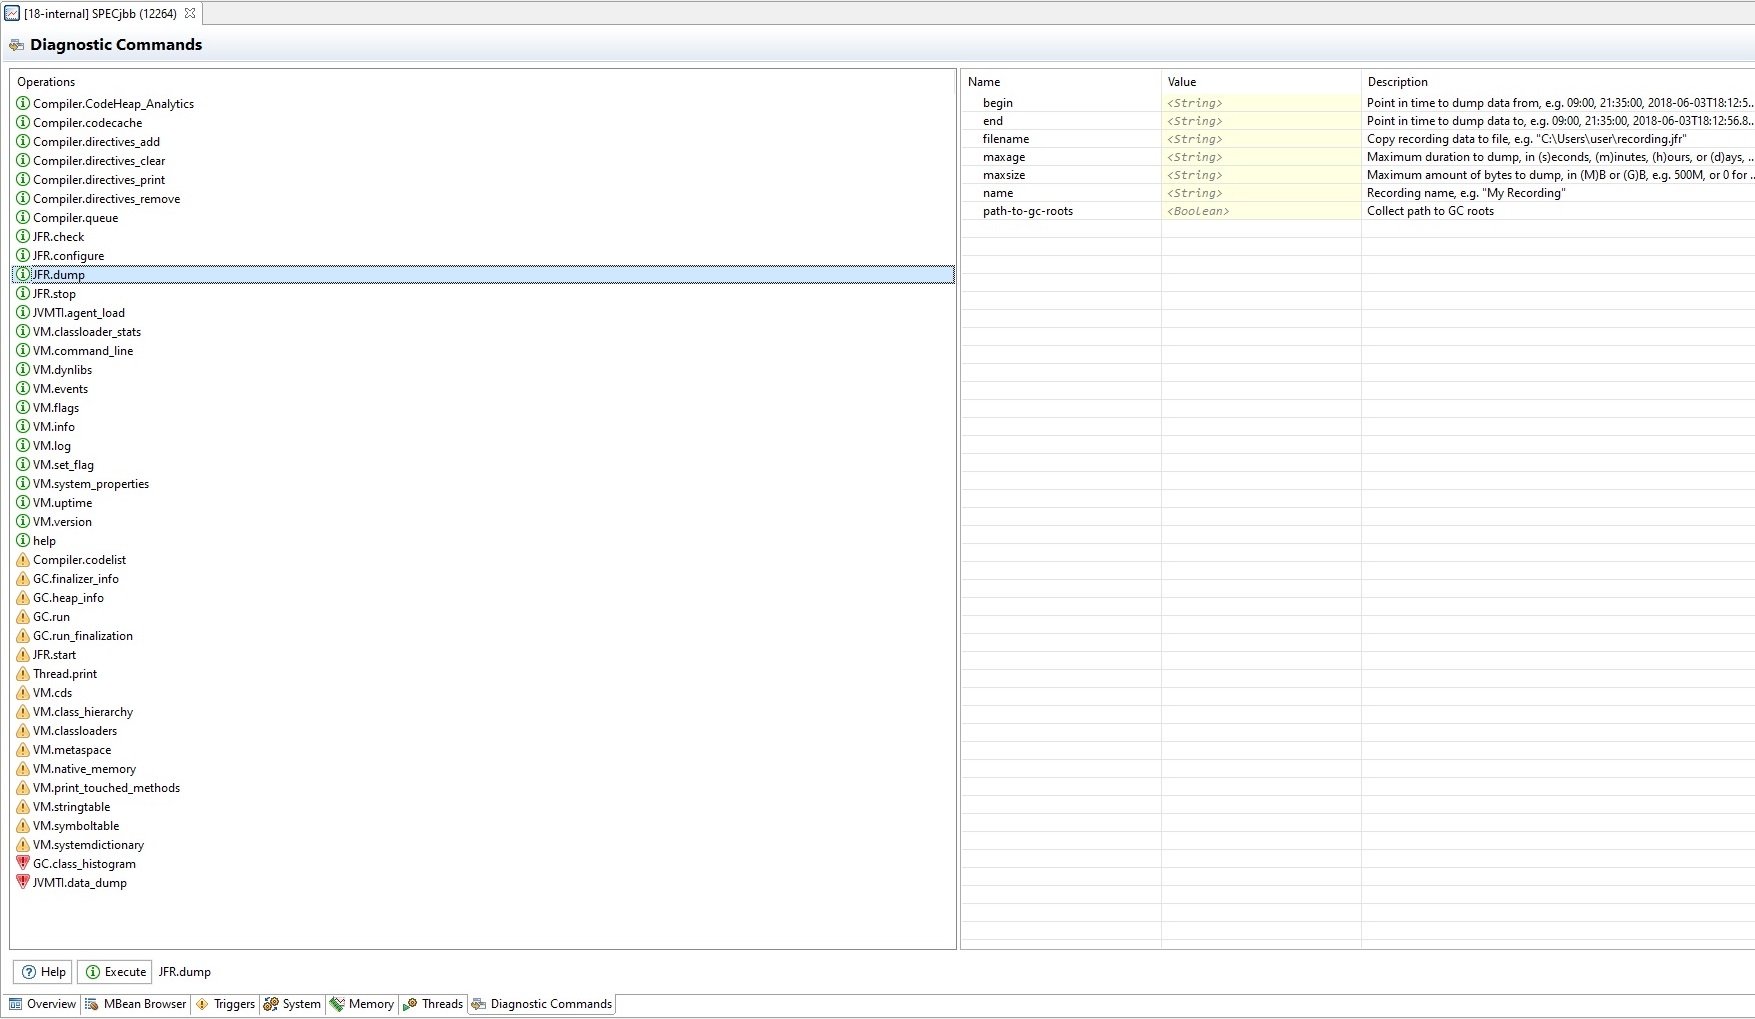
Task: Click the info icon beside help operation
Action: point(23,541)
